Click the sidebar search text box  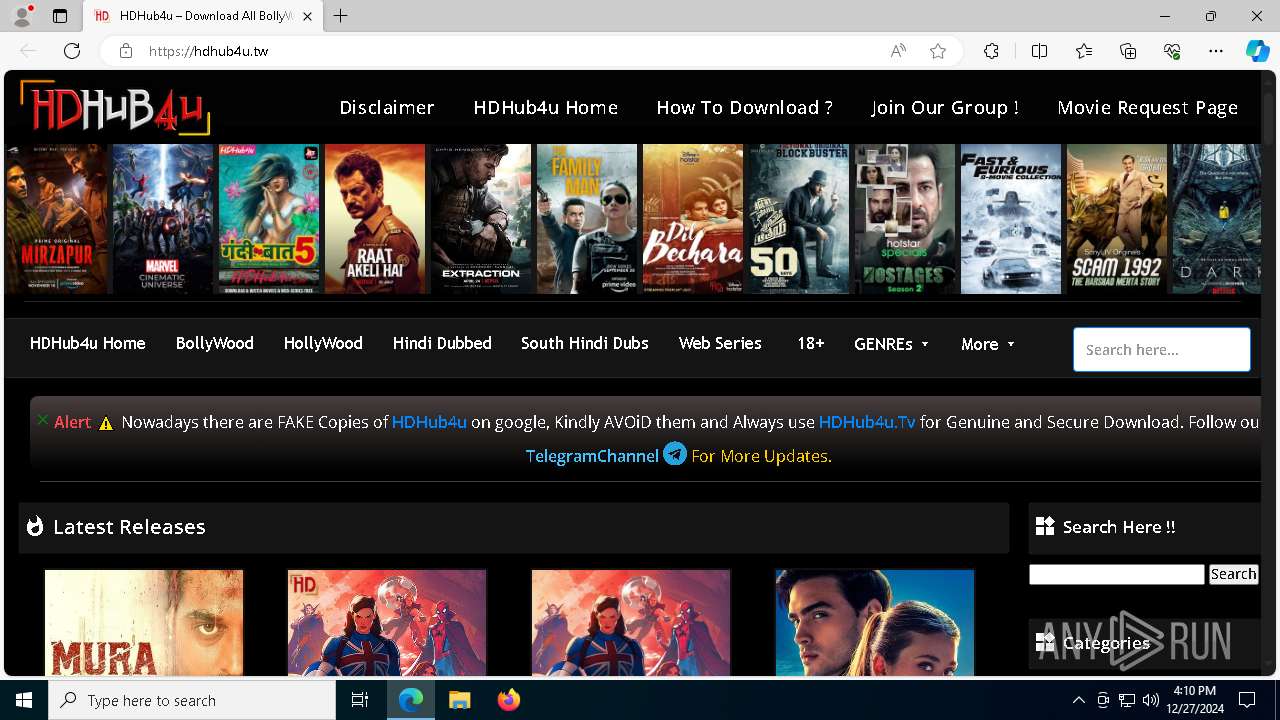[x=1117, y=574]
